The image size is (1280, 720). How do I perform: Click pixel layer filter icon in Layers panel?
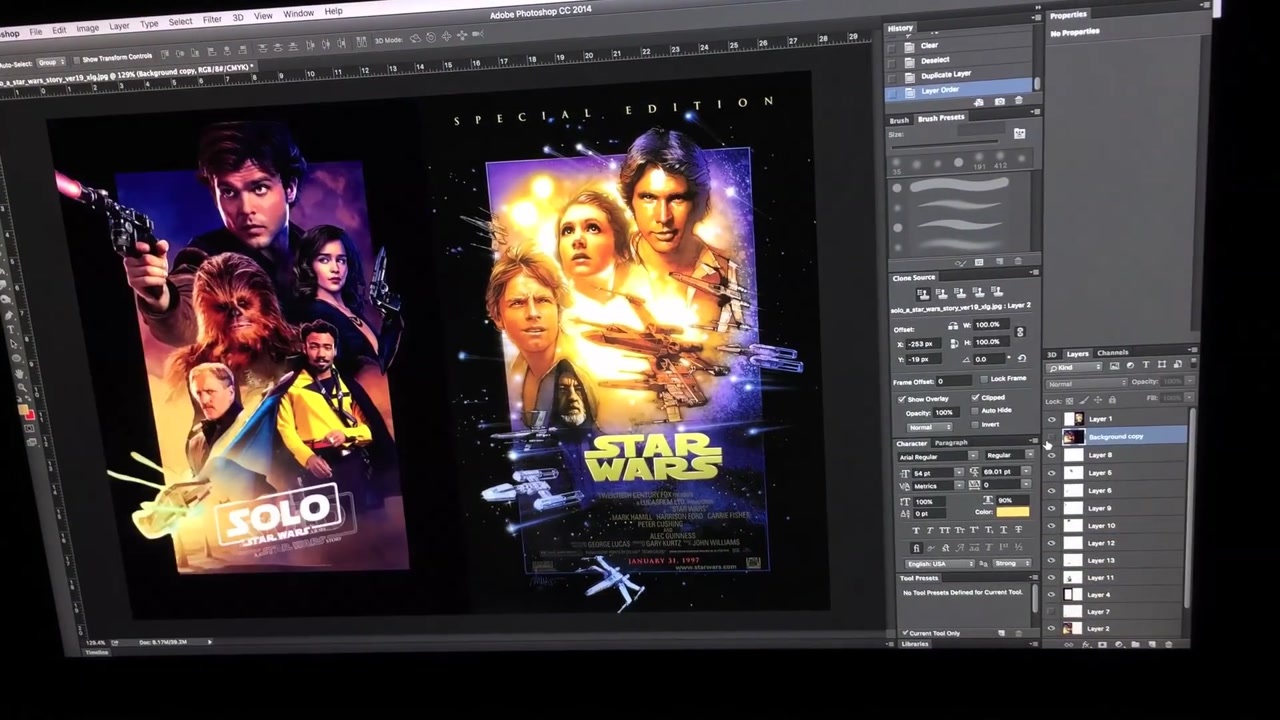[1115, 366]
